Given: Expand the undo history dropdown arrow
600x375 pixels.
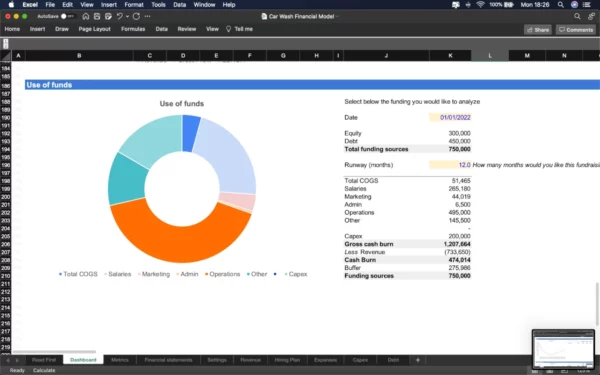Looking at the screenshot, I should 127,17.
